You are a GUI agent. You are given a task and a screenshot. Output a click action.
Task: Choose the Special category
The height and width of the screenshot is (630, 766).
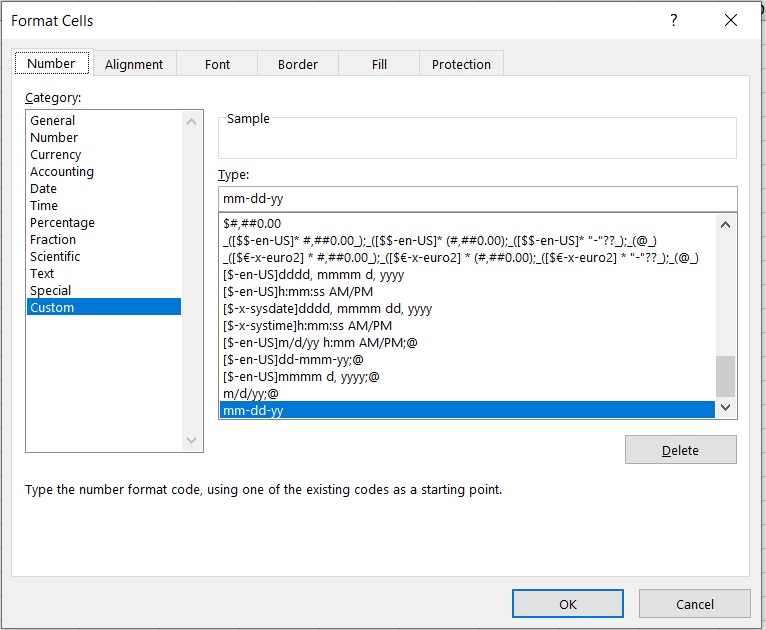tap(104, 291)
